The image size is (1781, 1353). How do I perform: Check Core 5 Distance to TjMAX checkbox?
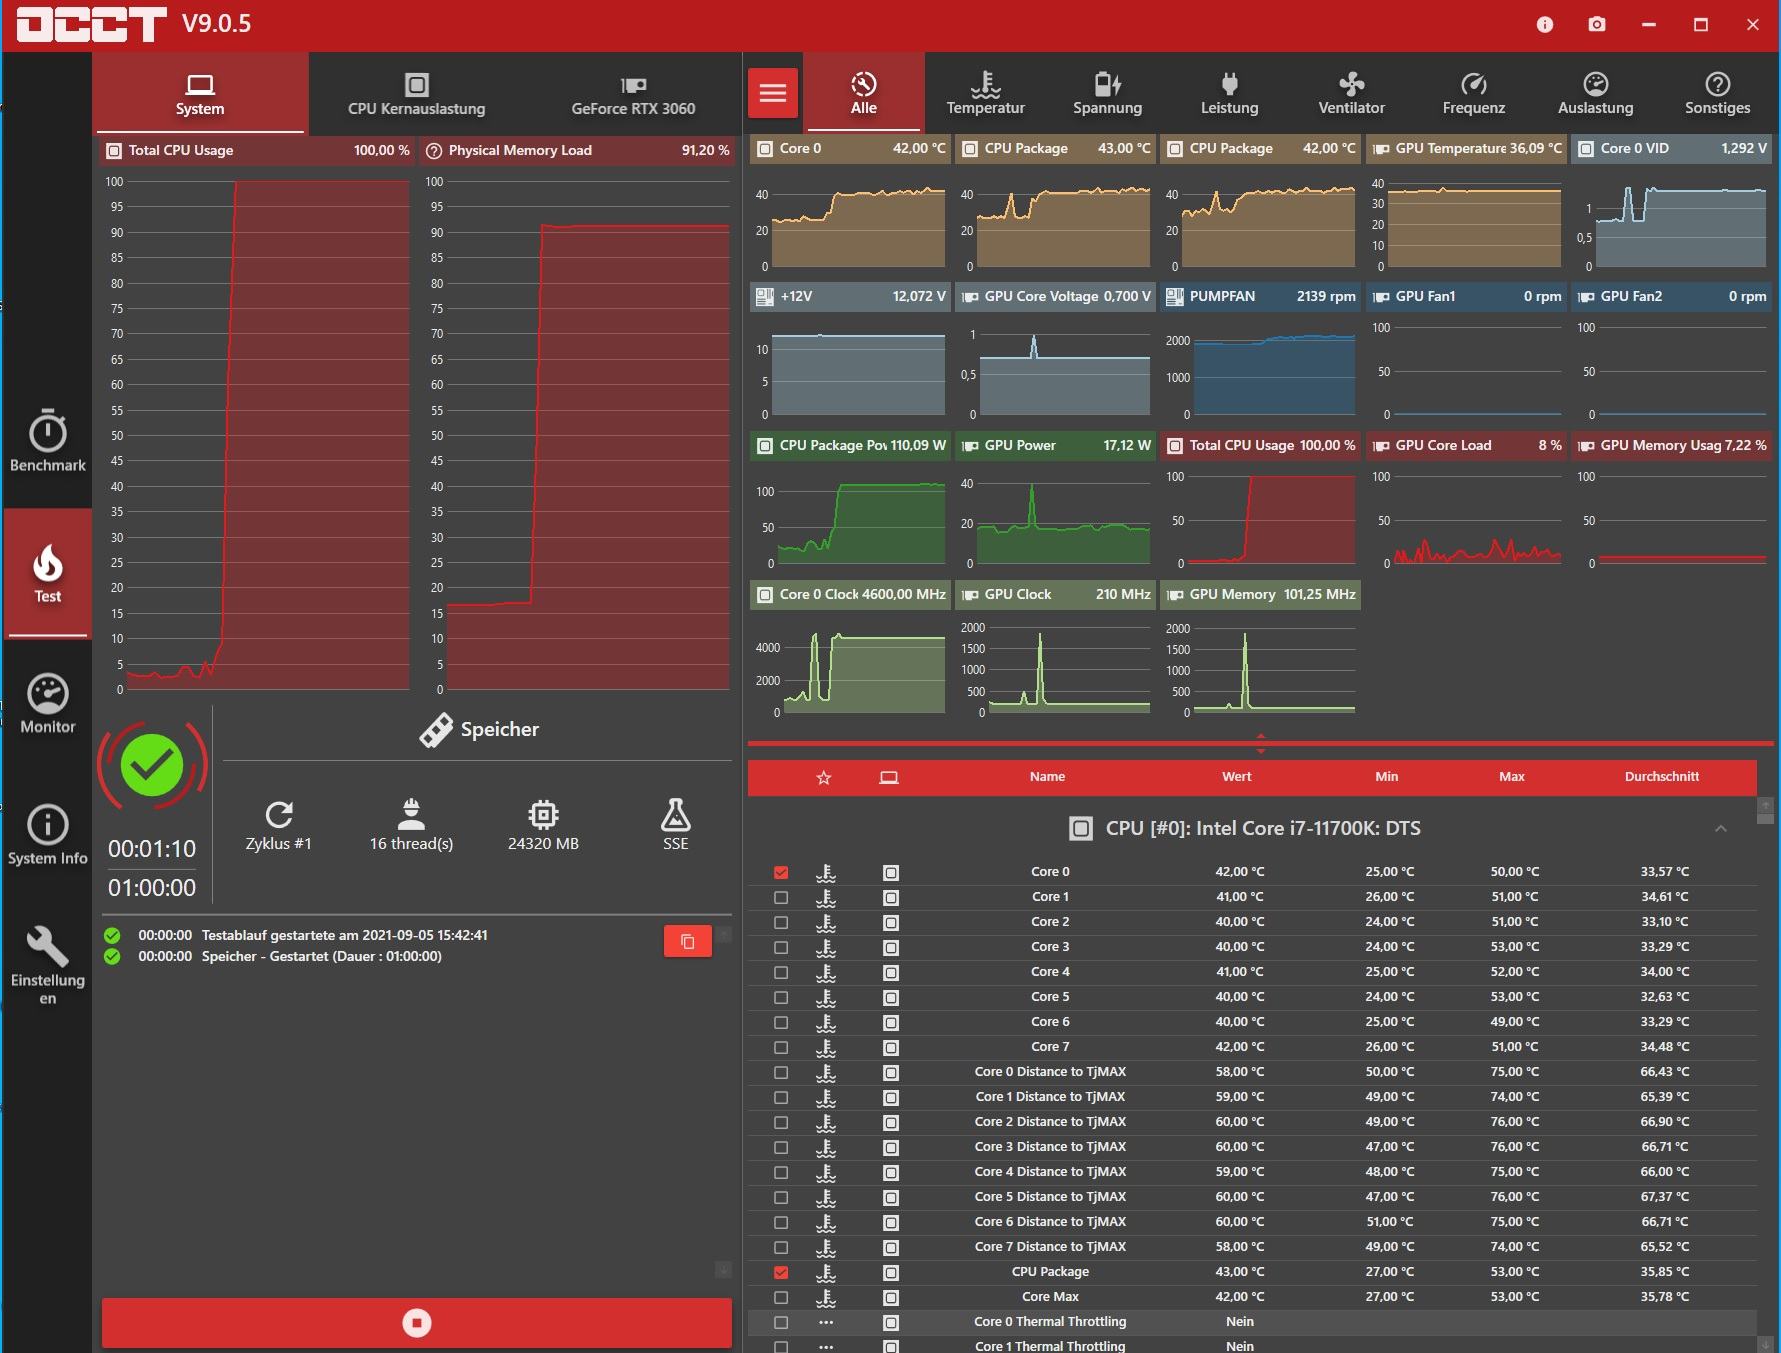tap(781, 1197)
